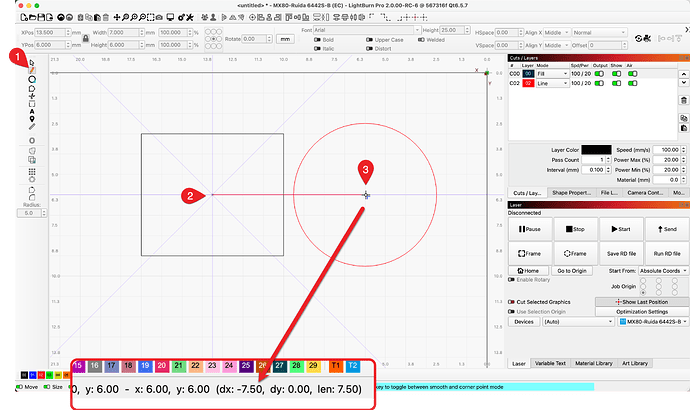Enable the Enable Rotary switch

[x=511, y=280]
